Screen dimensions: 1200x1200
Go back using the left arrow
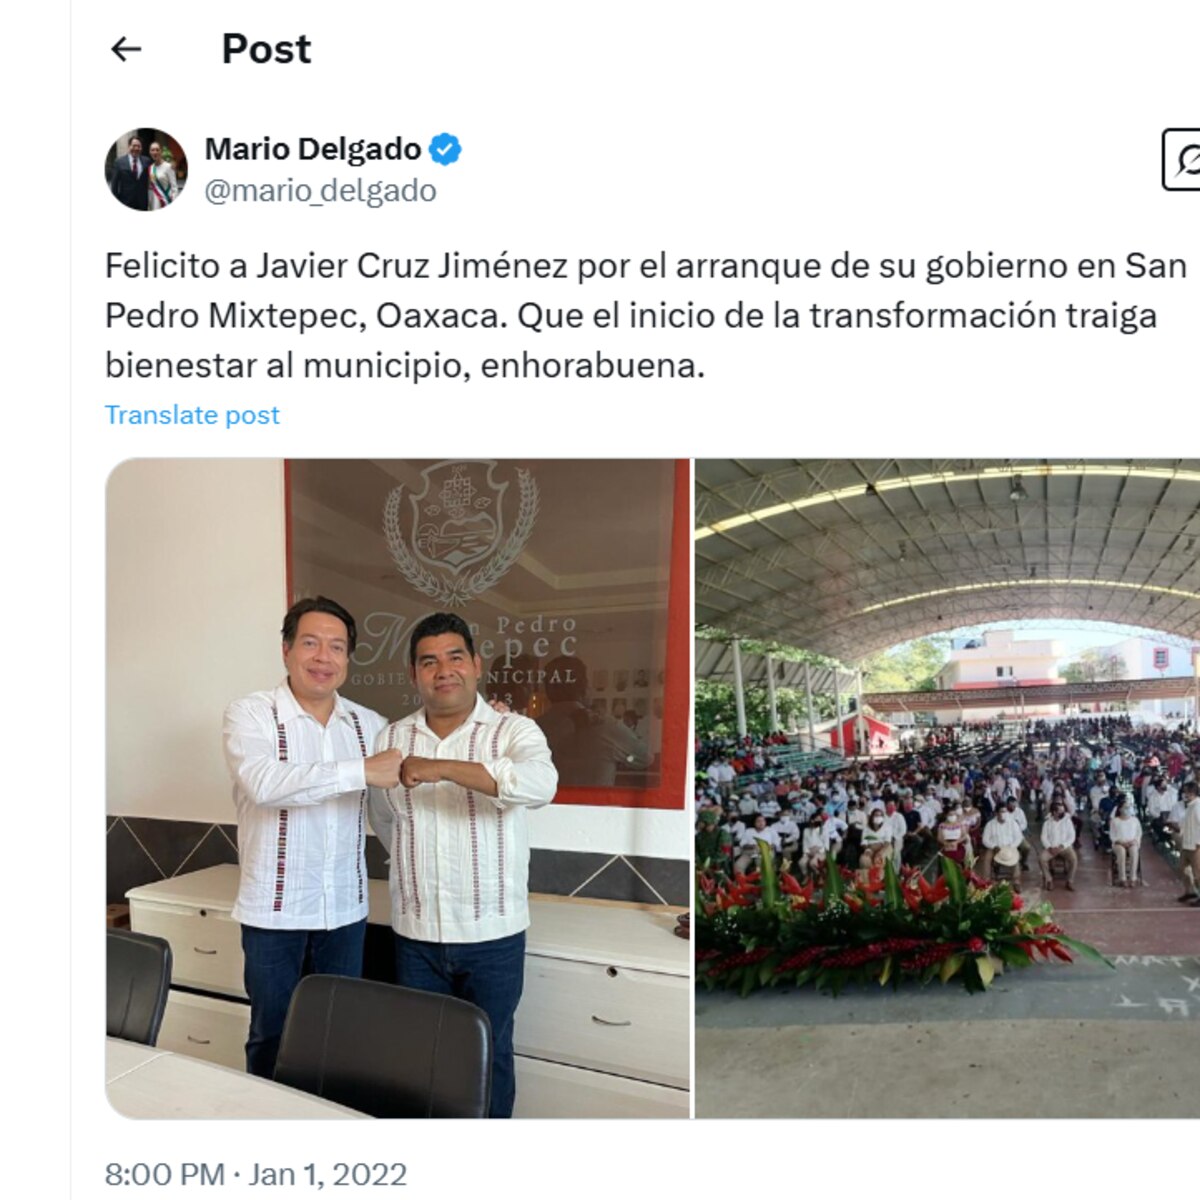coord(126,49)
